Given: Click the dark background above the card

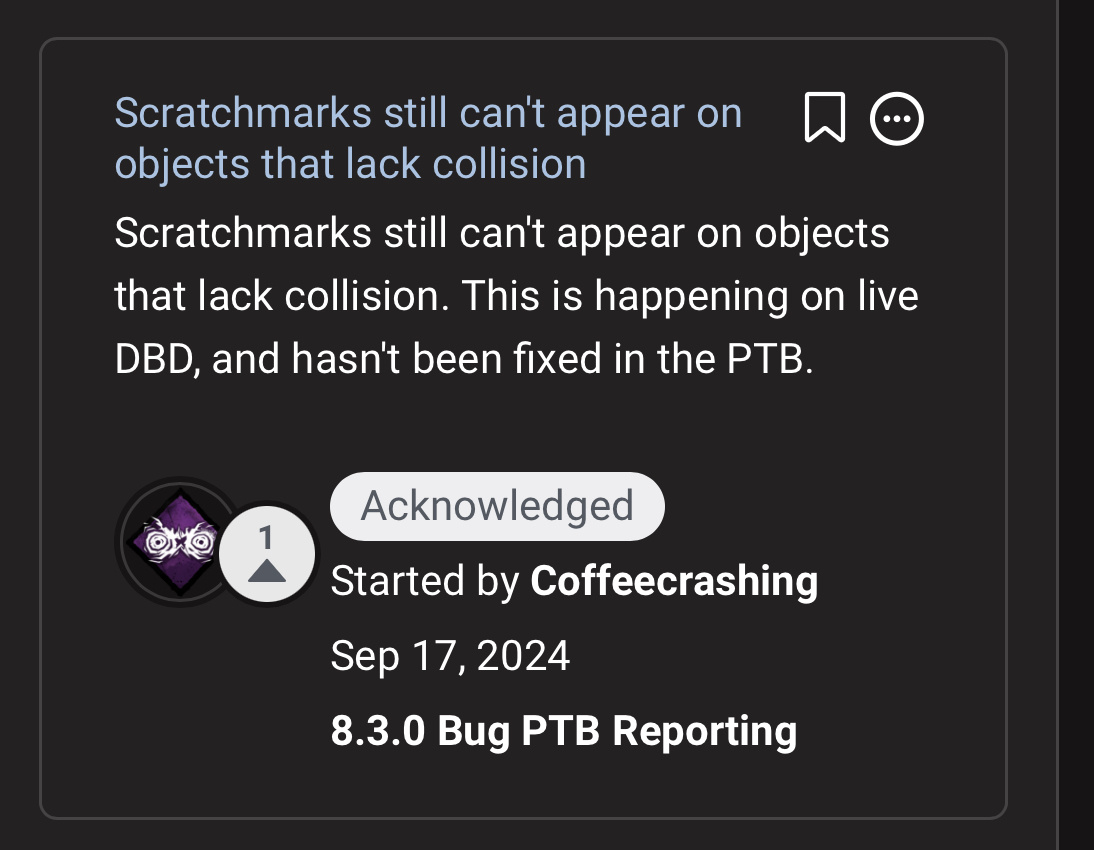Looking at the screenshot, I should pyautogui.click(x=523, y=17).
